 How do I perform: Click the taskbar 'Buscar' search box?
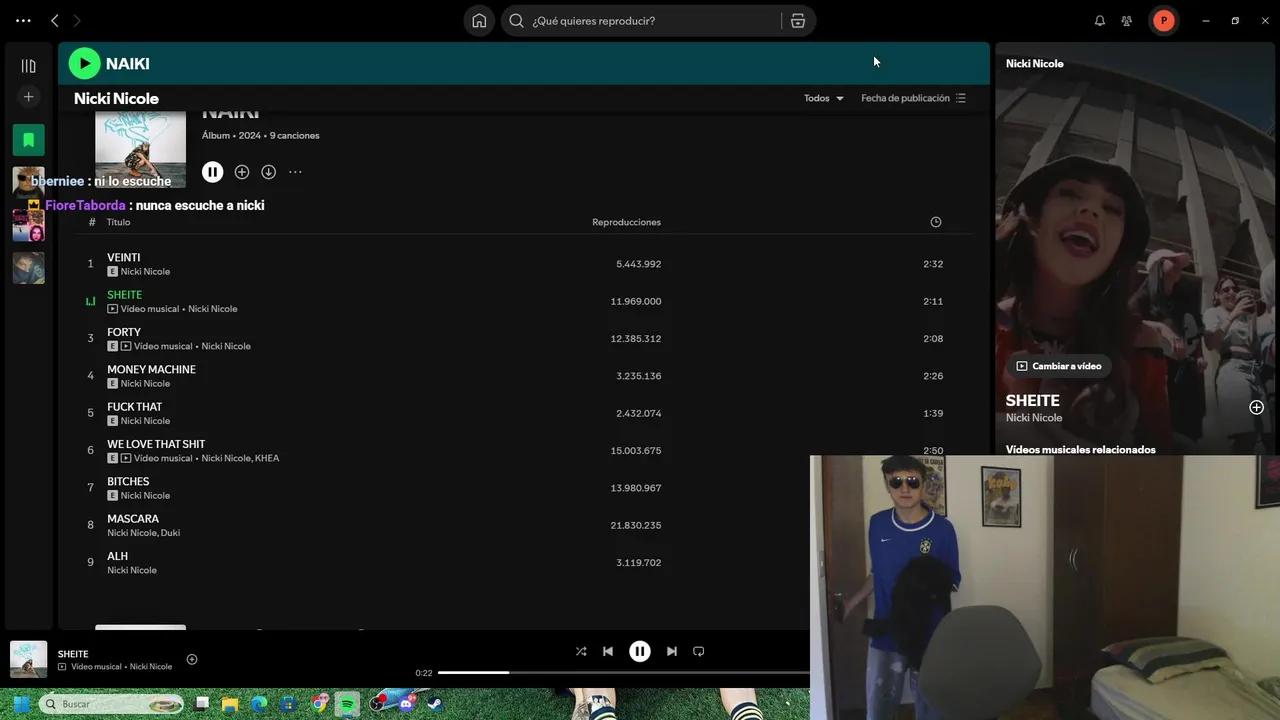(x=111, y=704)
